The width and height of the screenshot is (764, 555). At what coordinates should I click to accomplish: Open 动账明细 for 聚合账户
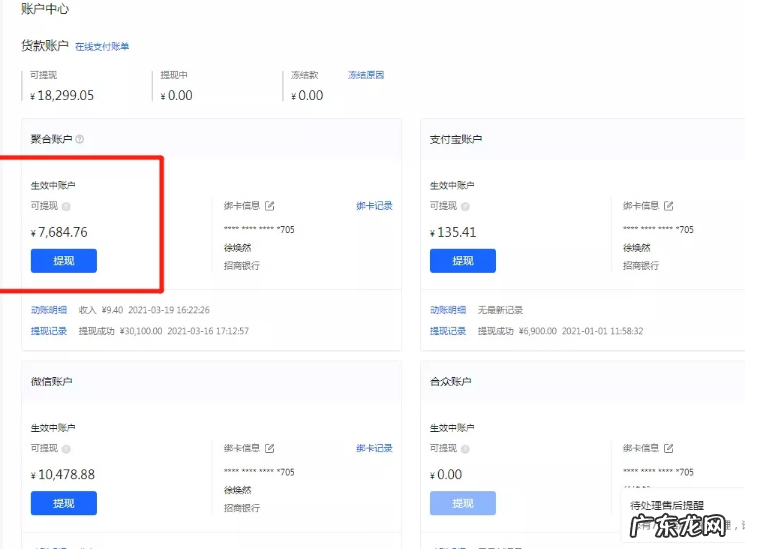49,310
